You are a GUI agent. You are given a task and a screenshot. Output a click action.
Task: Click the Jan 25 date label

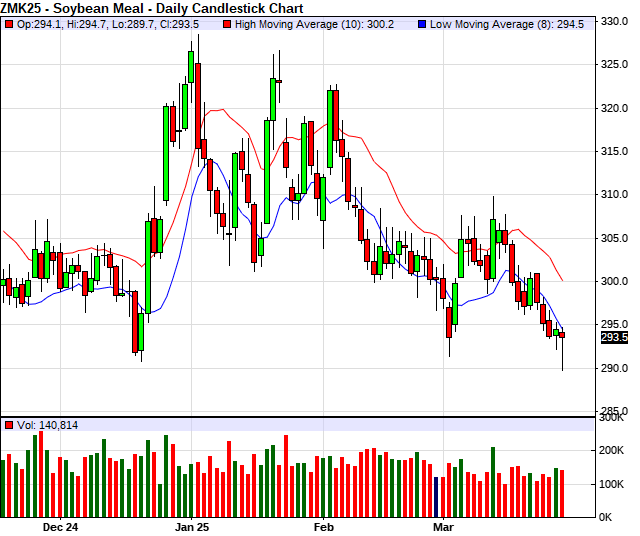click(x=191, y=525)
